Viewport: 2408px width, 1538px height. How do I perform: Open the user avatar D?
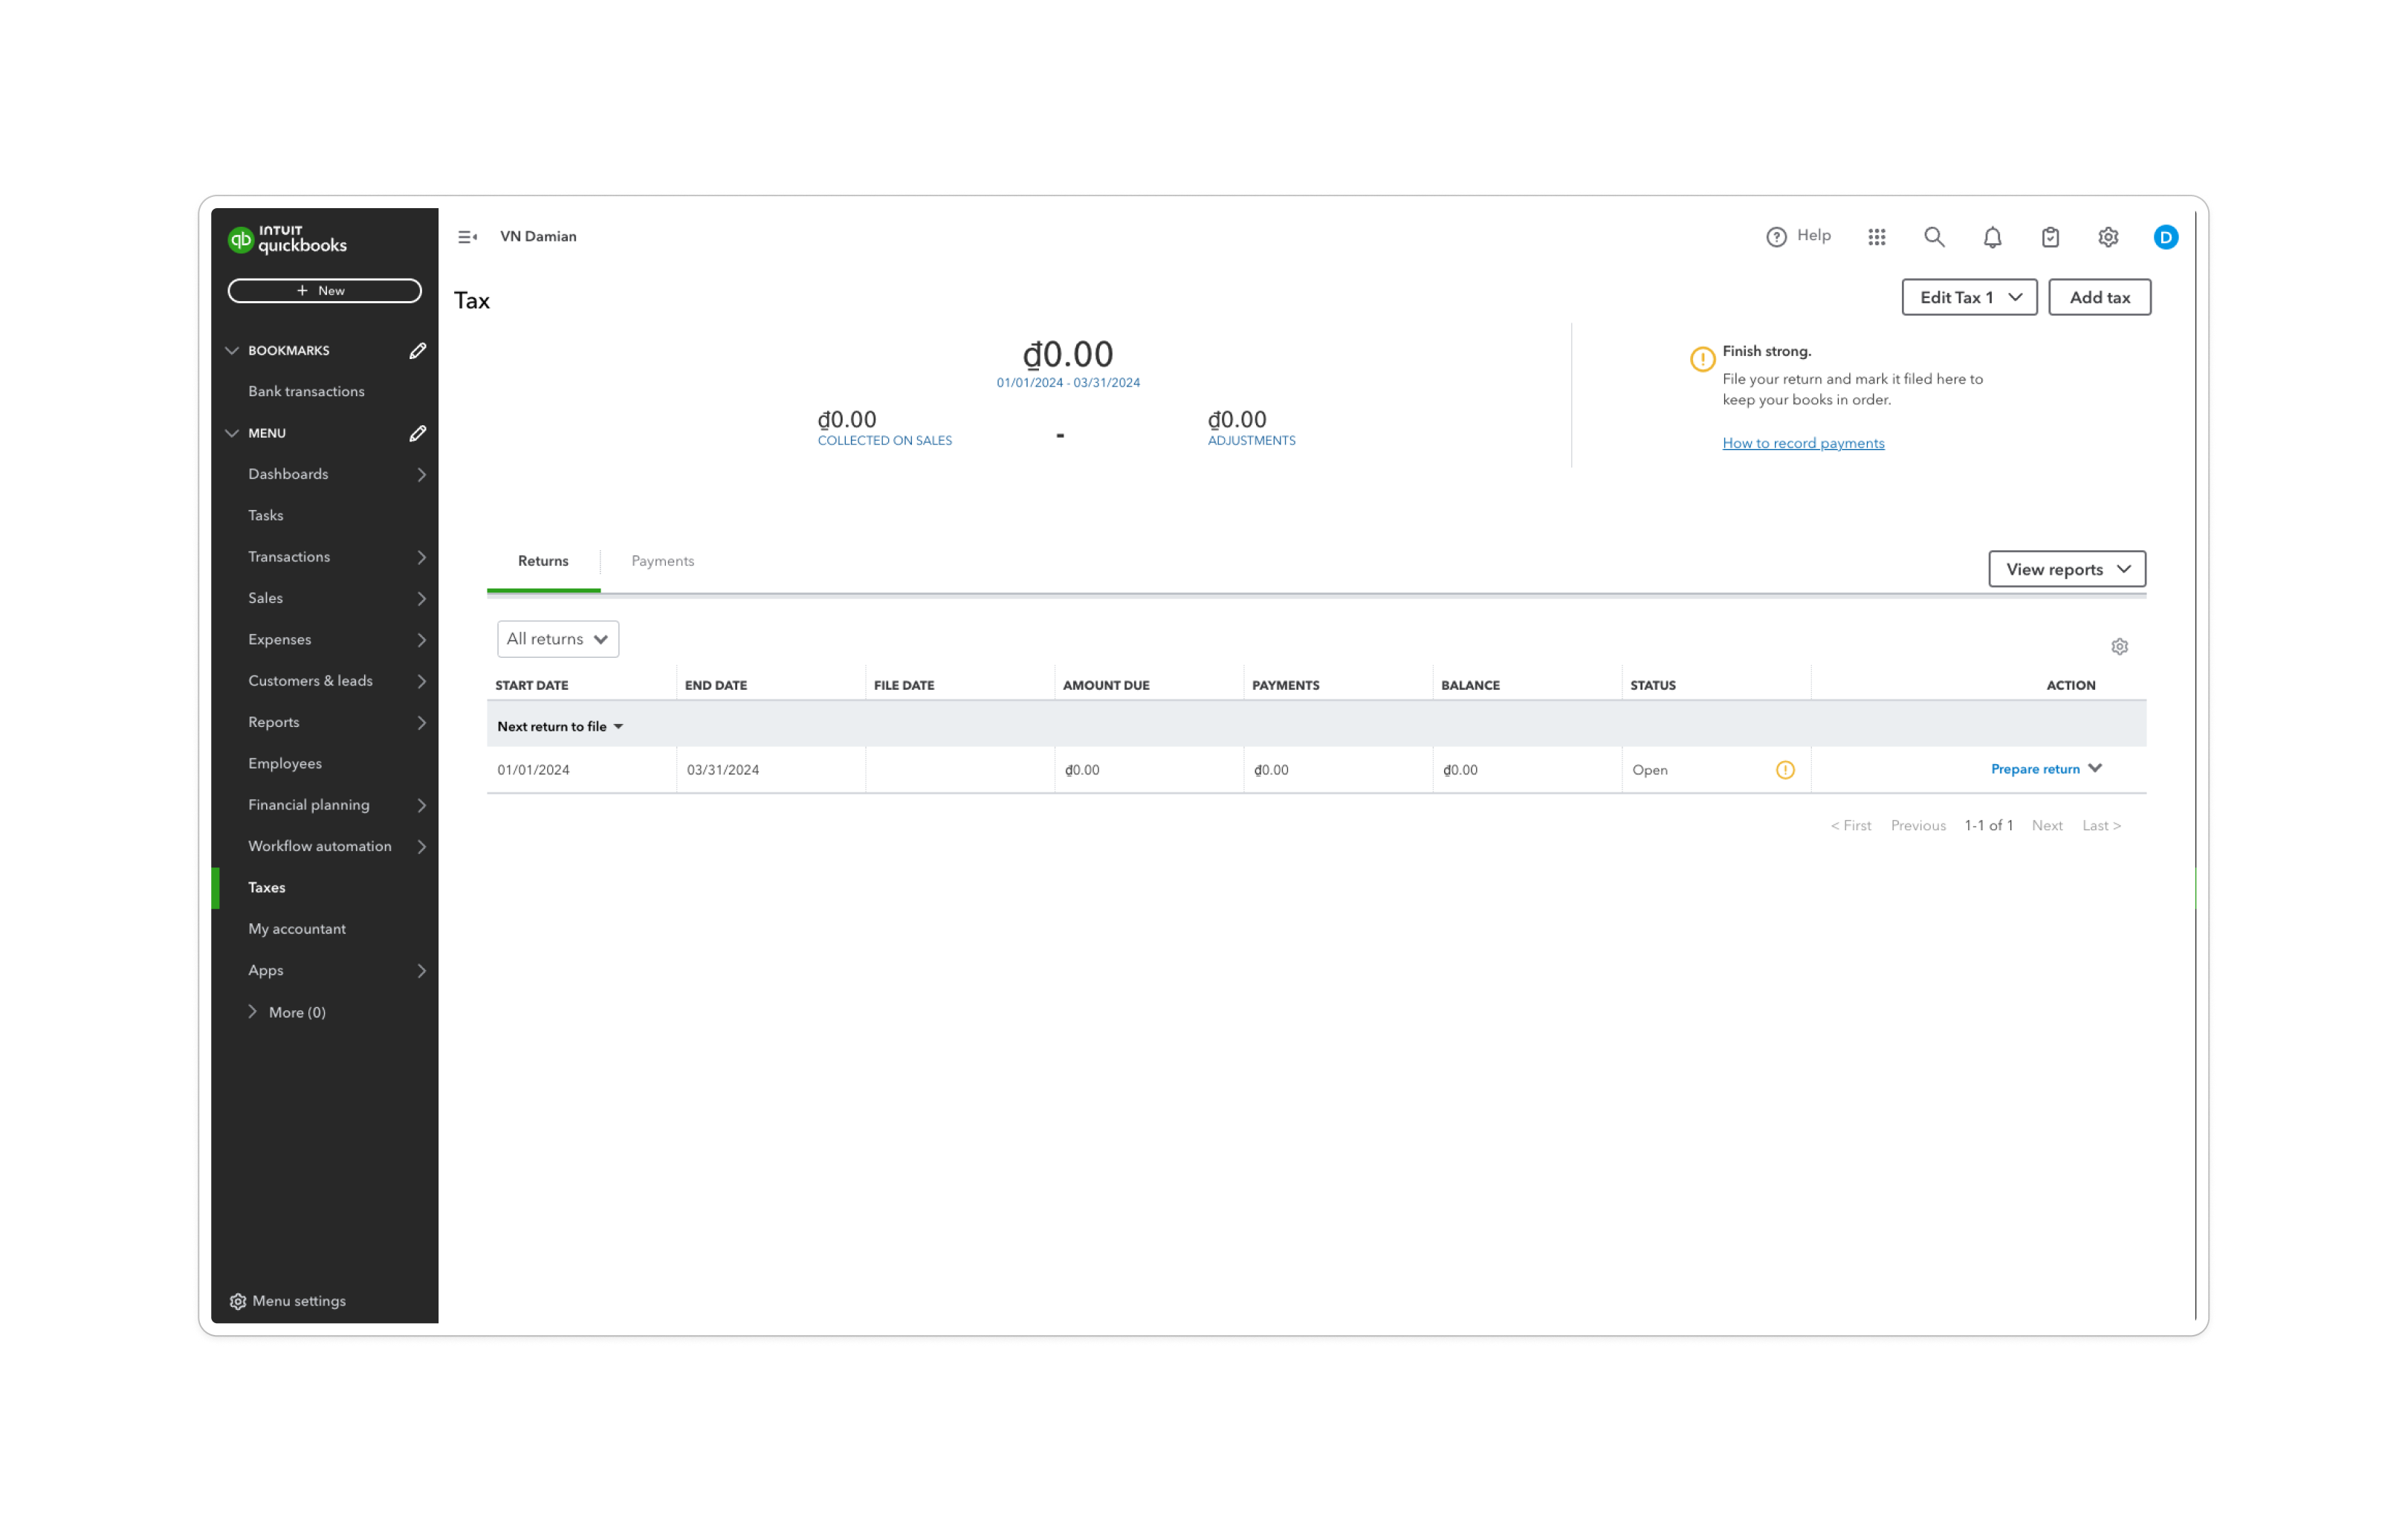tap(2165, 237)
